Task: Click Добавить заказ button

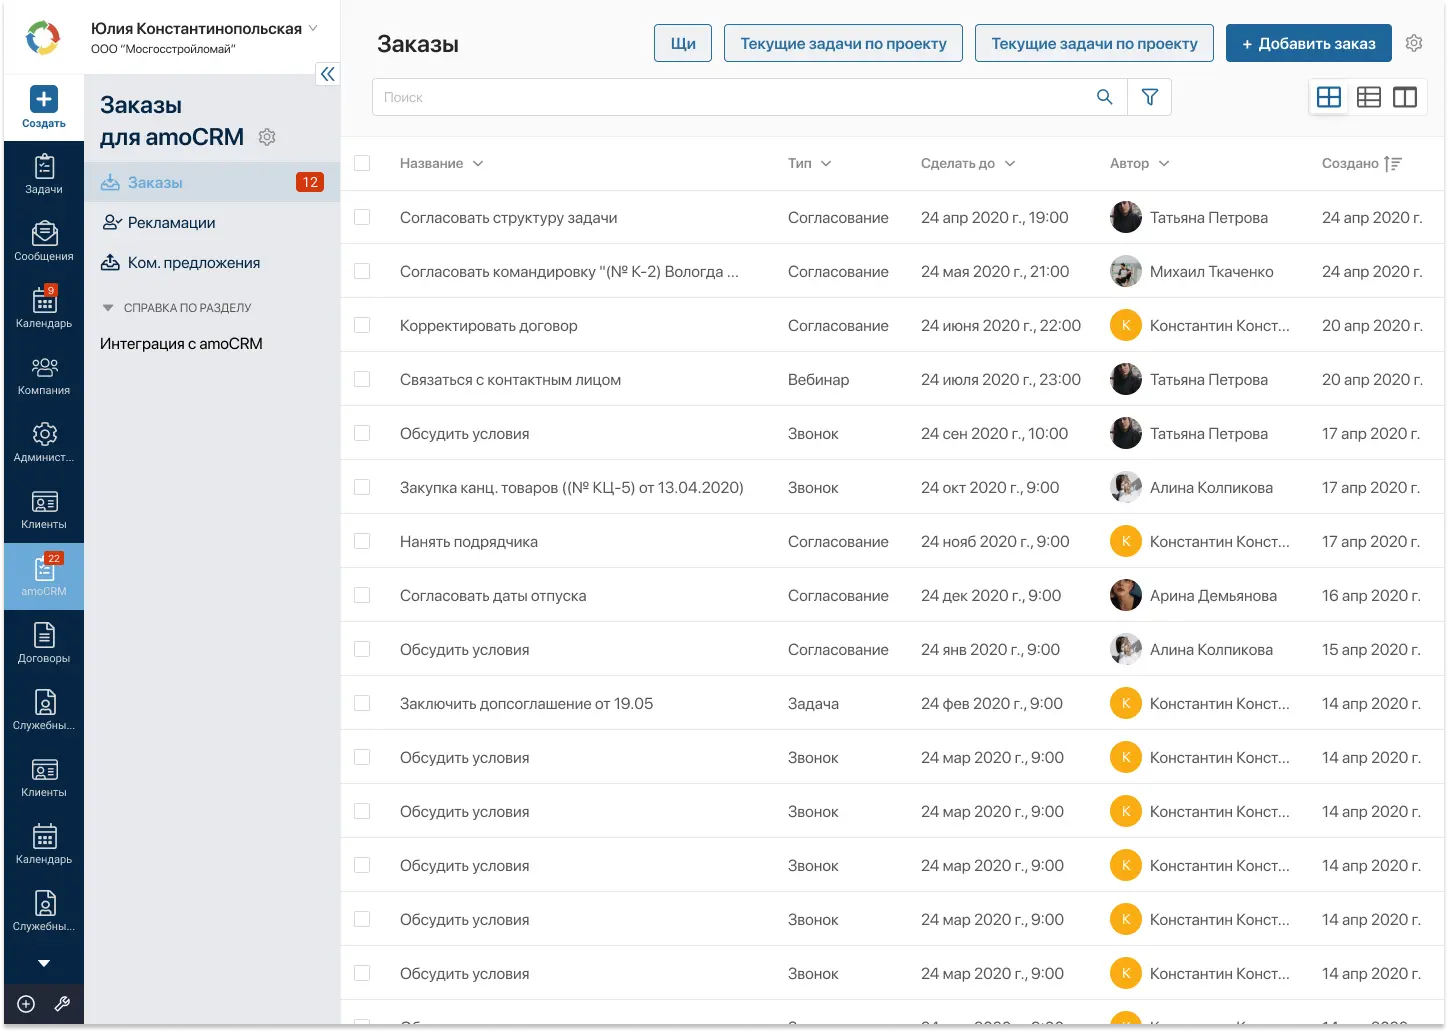Action: pos(1309,43)
